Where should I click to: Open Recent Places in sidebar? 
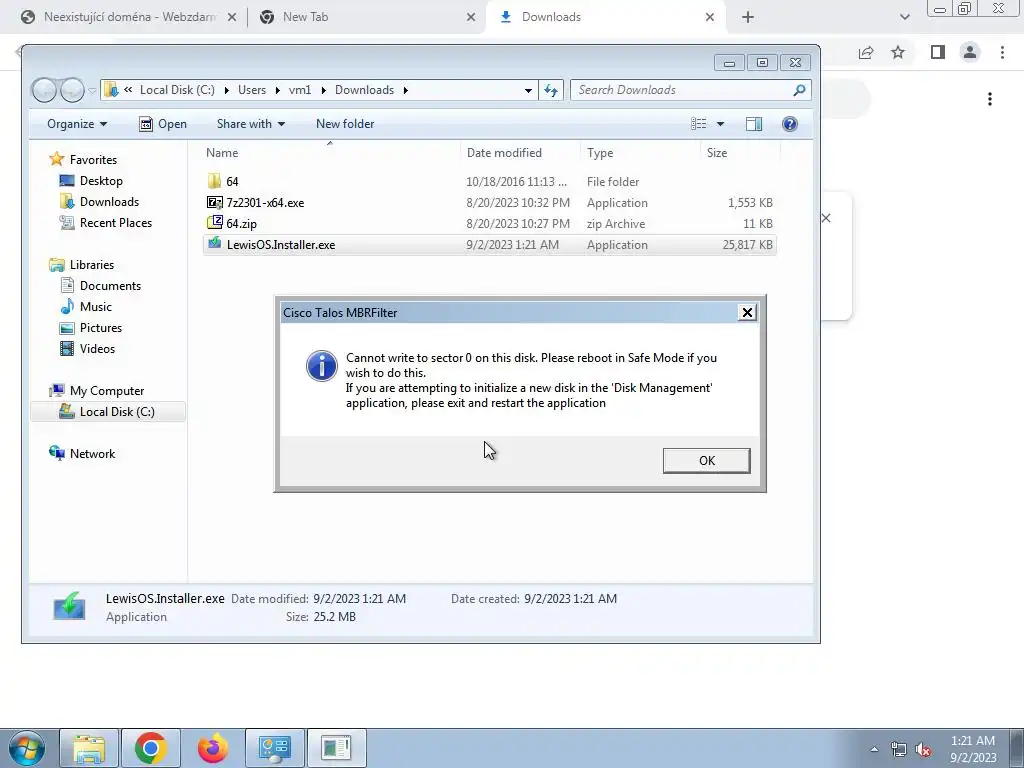[x=115, y=223]
